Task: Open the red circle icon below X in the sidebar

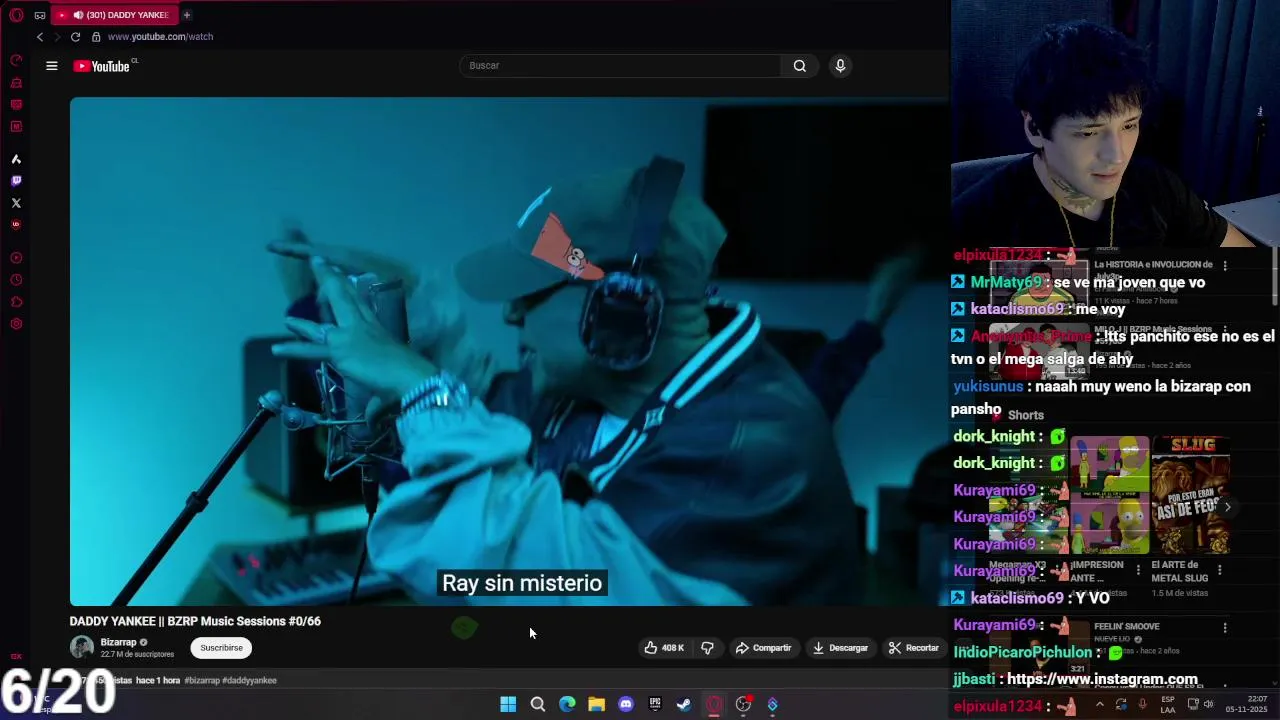Action: point(16,225)
